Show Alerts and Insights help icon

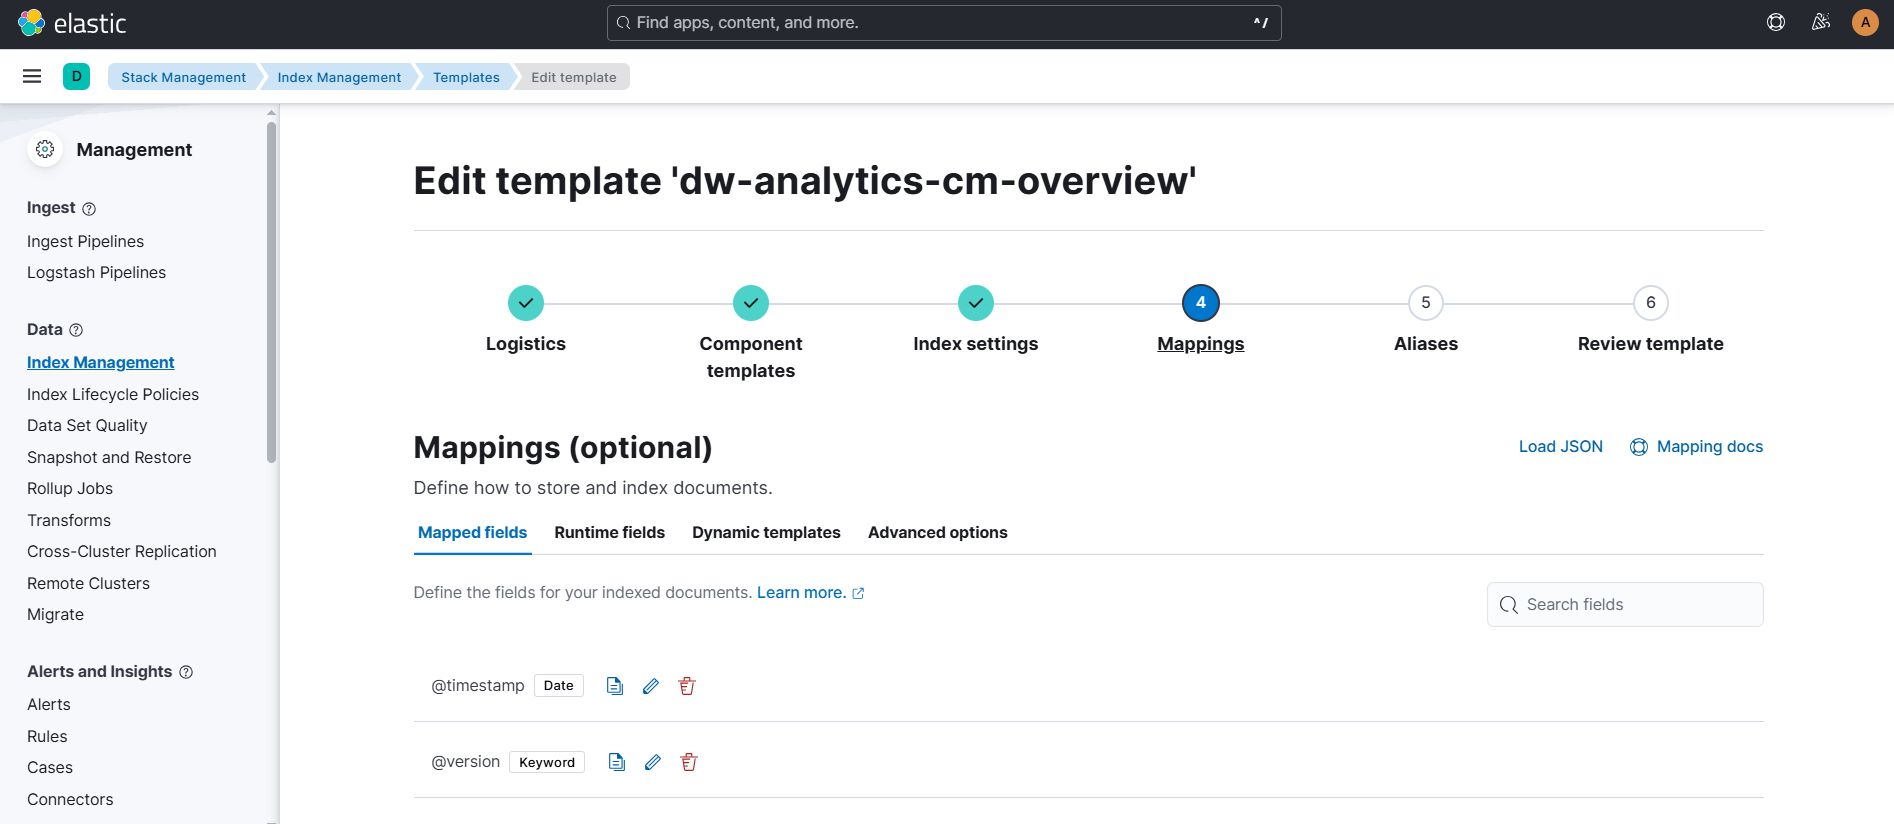point(186,672)
